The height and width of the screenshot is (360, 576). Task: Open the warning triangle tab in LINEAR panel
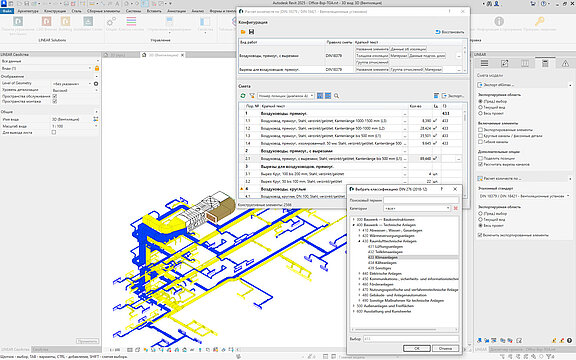click(565, 64)
